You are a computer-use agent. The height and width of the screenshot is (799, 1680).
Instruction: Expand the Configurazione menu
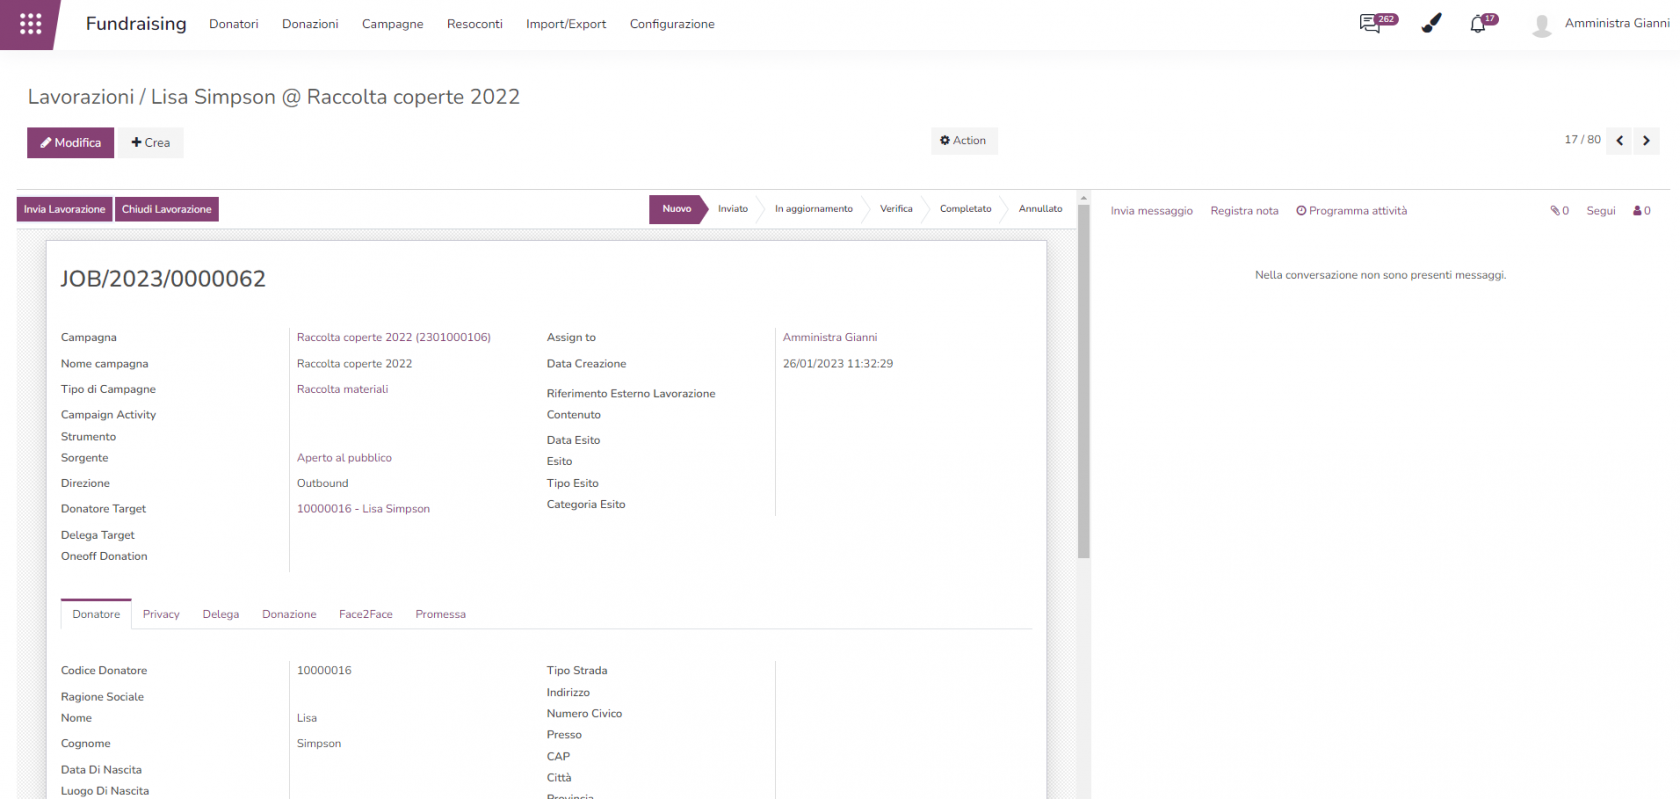tap(672, 24)
